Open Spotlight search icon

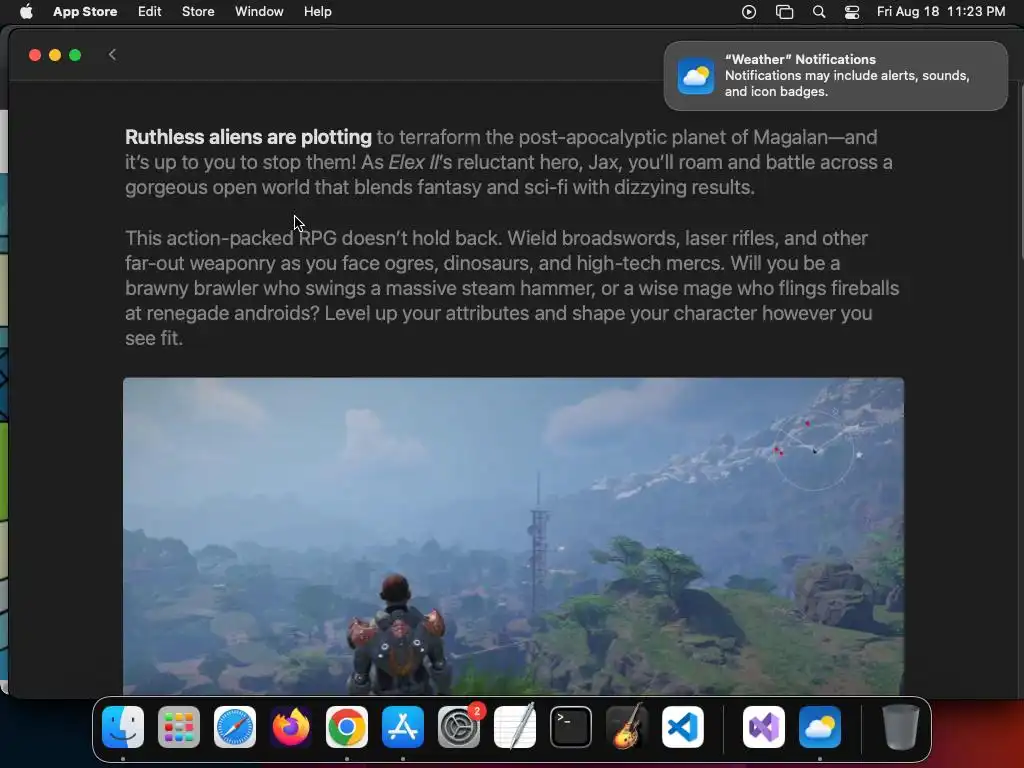coord(819,12)
